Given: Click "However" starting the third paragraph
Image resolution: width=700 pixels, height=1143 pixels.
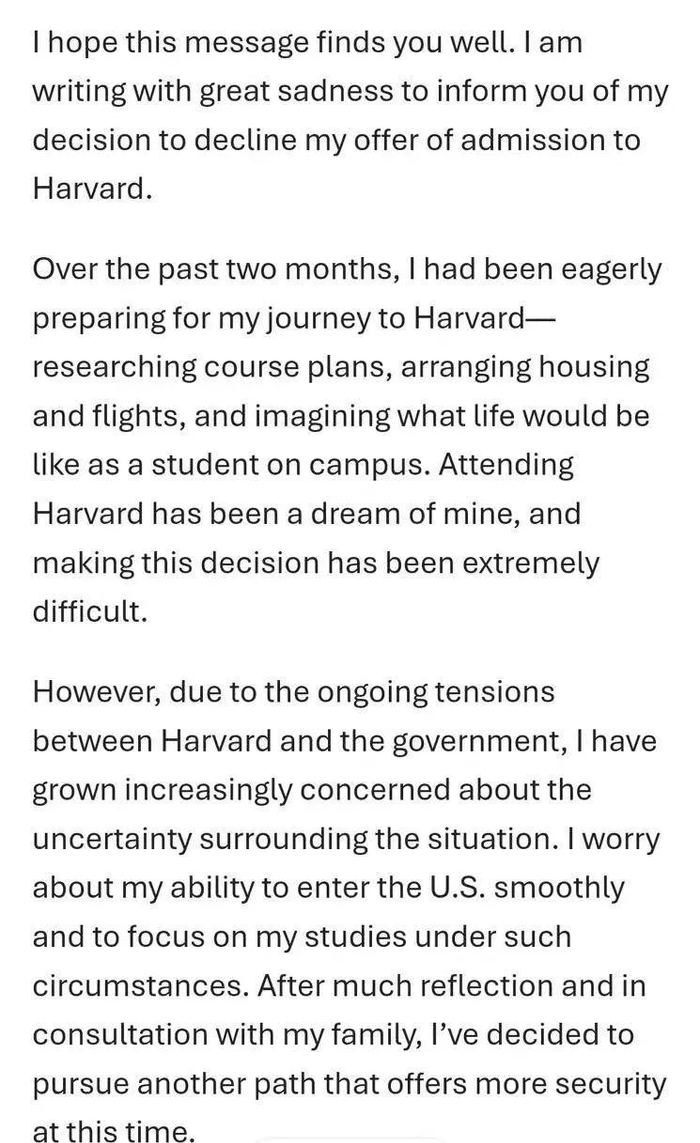Looking at the screenshot, I should [95, 692].
